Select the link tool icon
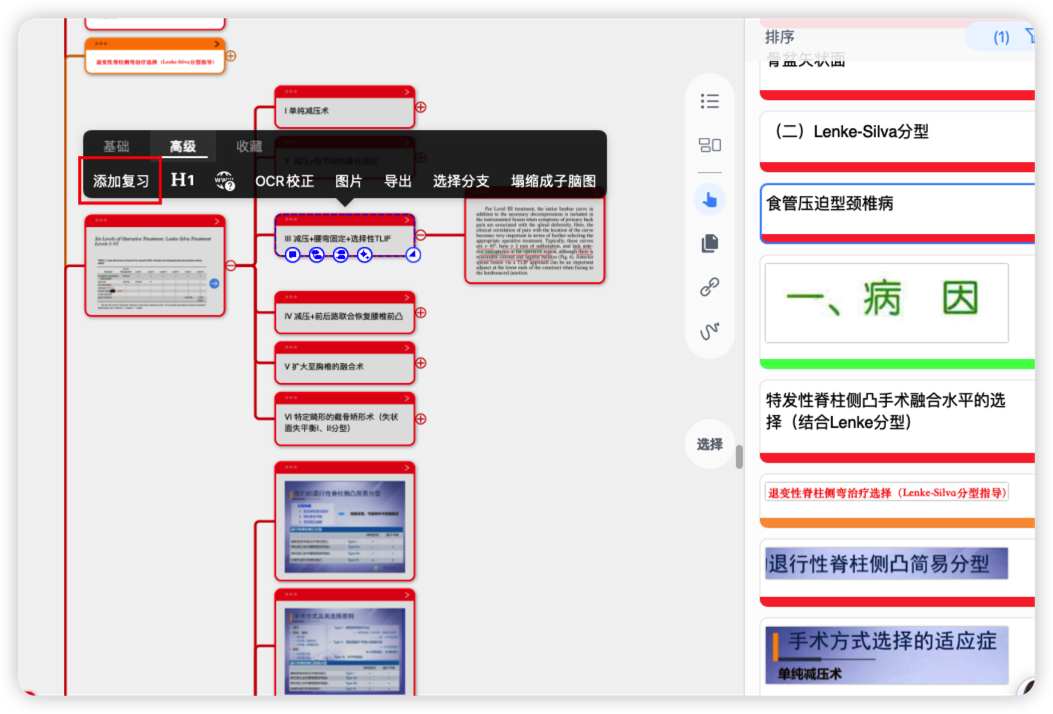The height and width of the screenshot is (714, 1053). pos(710,288)
